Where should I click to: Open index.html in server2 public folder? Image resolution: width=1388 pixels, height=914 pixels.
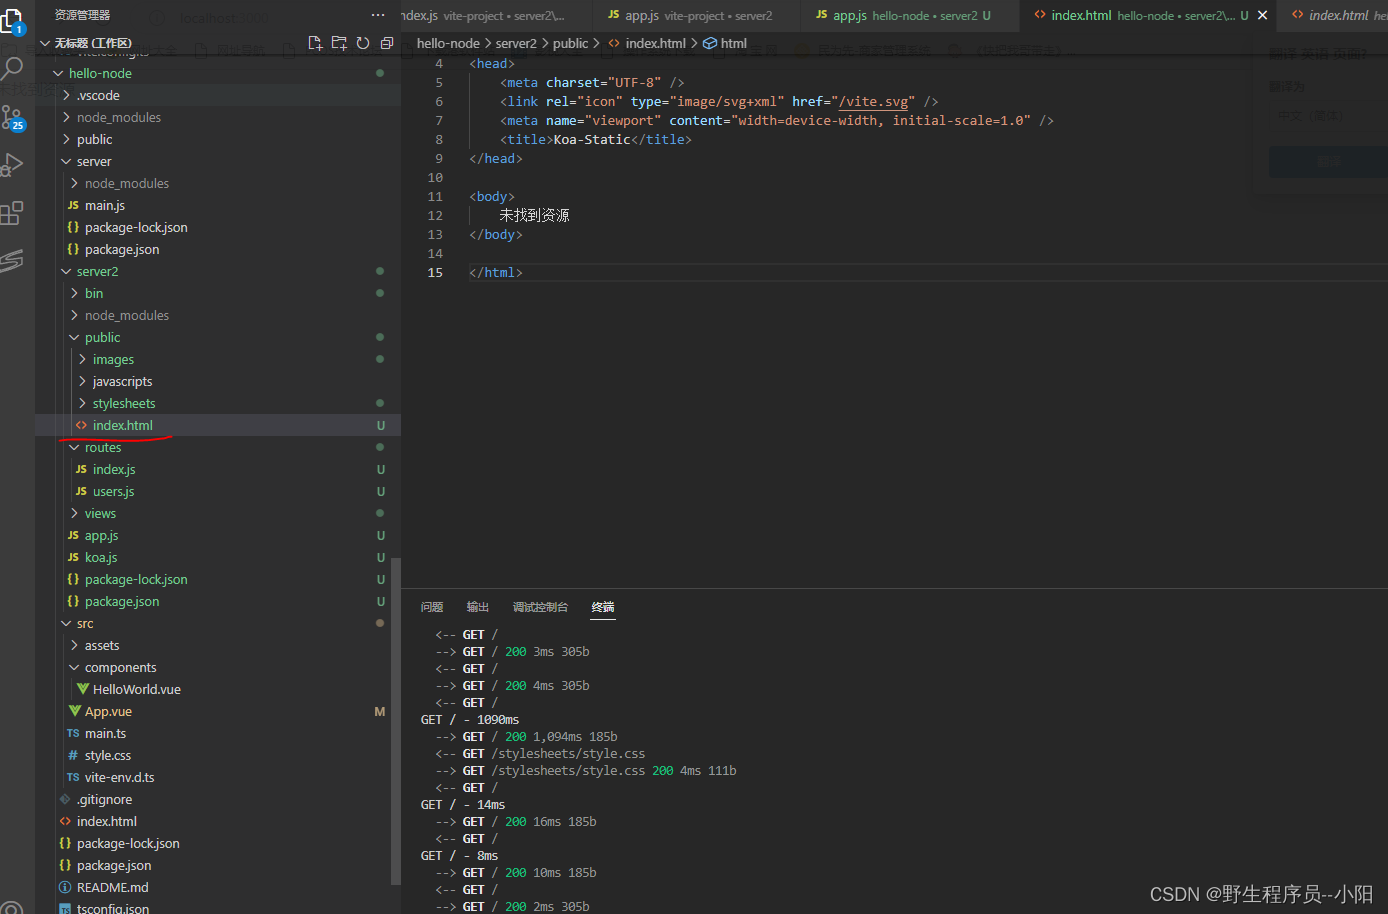(218, 425)
